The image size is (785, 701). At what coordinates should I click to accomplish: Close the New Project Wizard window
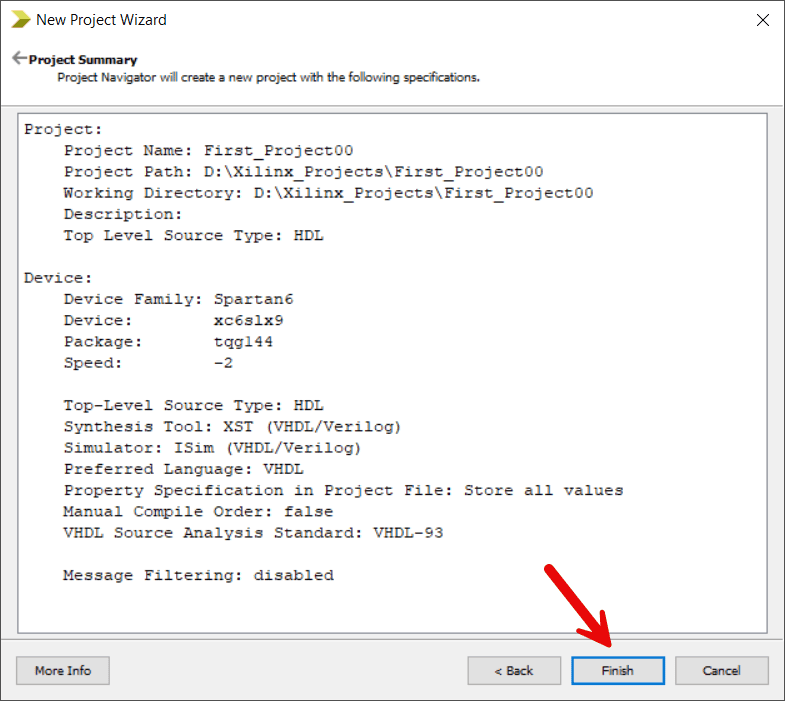click(x=762, y=19)
